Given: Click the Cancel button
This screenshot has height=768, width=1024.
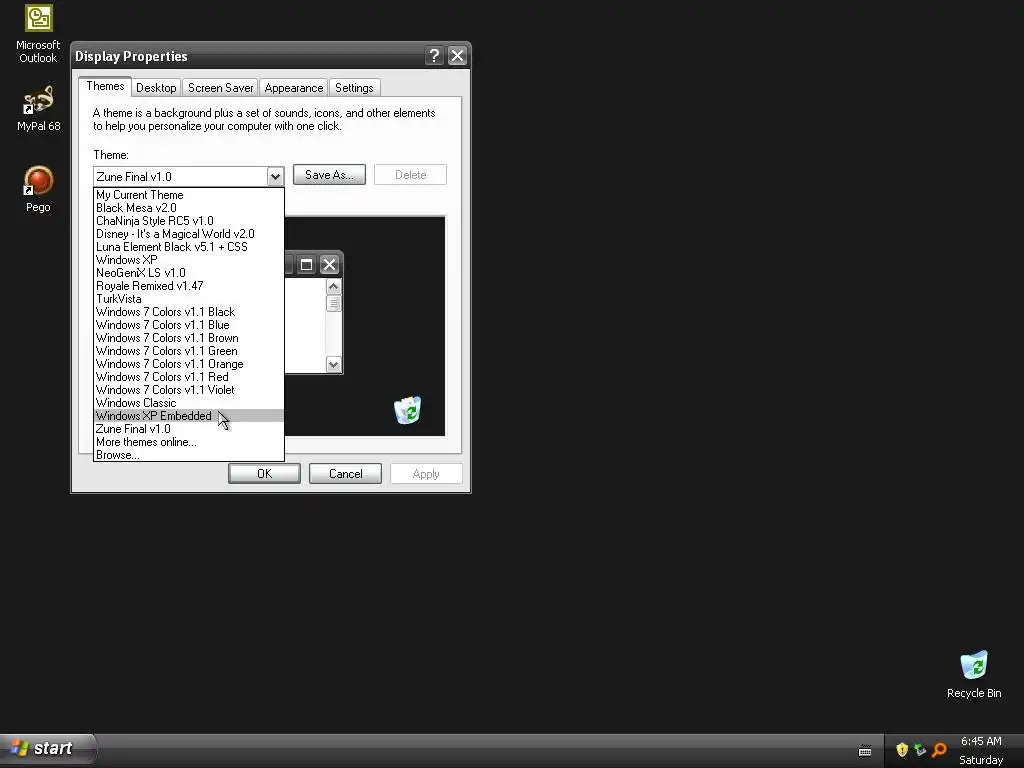Looking at the screenshot, I should coord(345,473).
